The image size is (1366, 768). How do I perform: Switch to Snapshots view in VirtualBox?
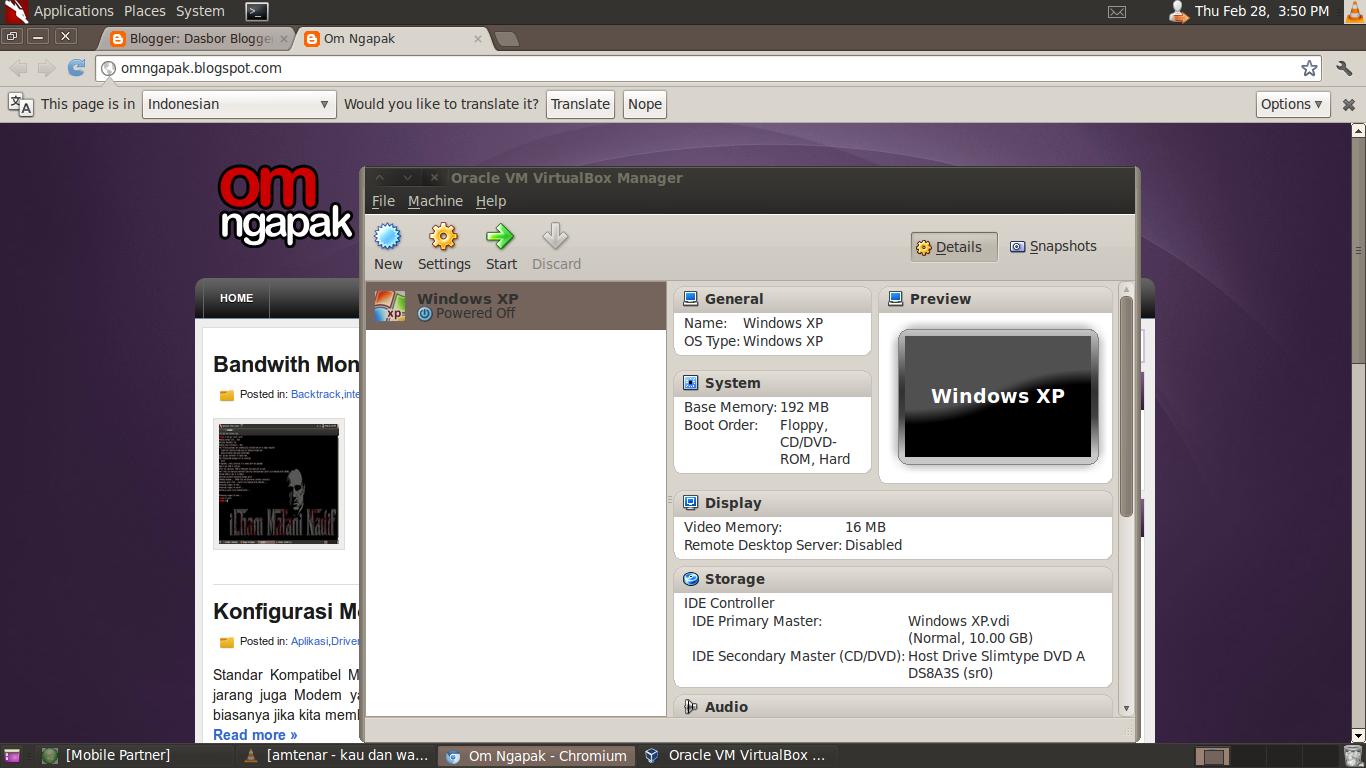[1053, 246]
